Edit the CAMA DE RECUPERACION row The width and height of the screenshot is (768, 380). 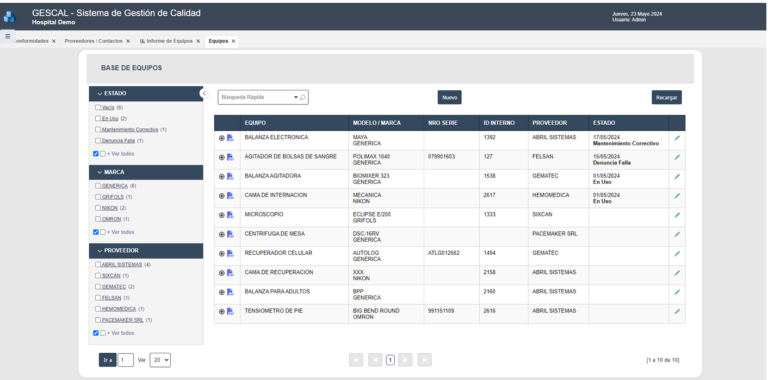(x=677, y=273)
